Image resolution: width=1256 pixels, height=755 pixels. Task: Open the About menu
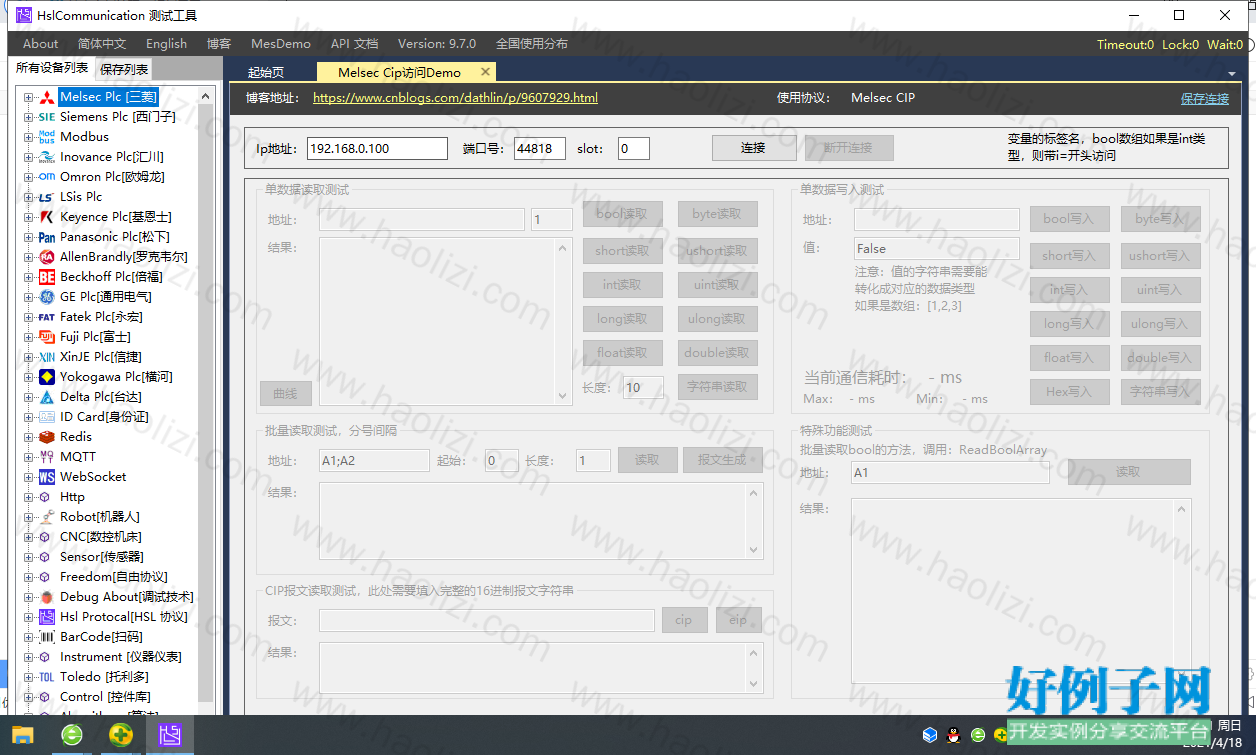(x=40, y=44)
